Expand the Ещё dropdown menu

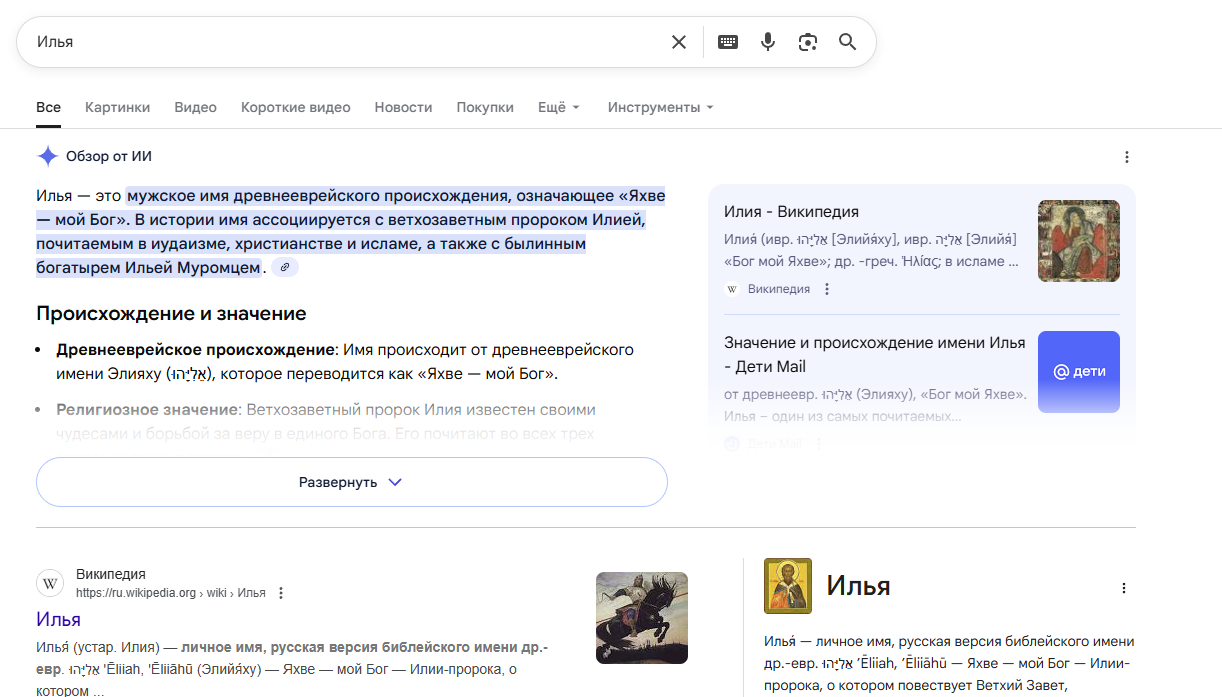pyautogui.click(x=558, y=107)
